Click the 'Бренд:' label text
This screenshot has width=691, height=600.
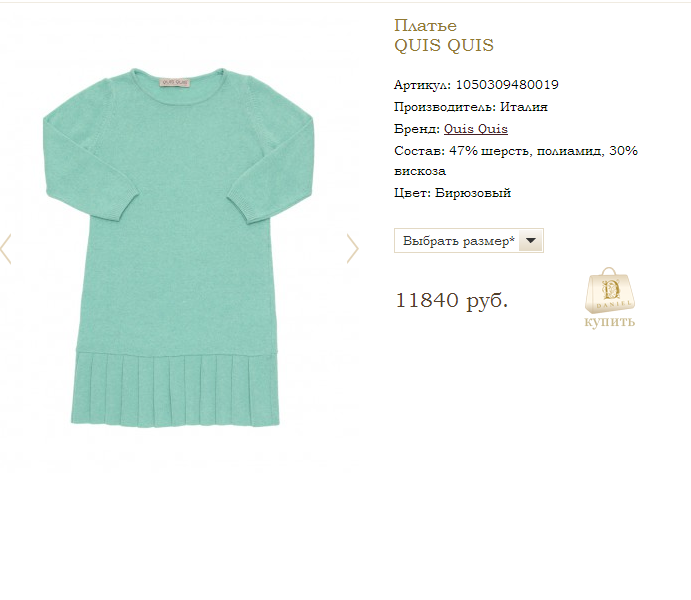[417, 129]
